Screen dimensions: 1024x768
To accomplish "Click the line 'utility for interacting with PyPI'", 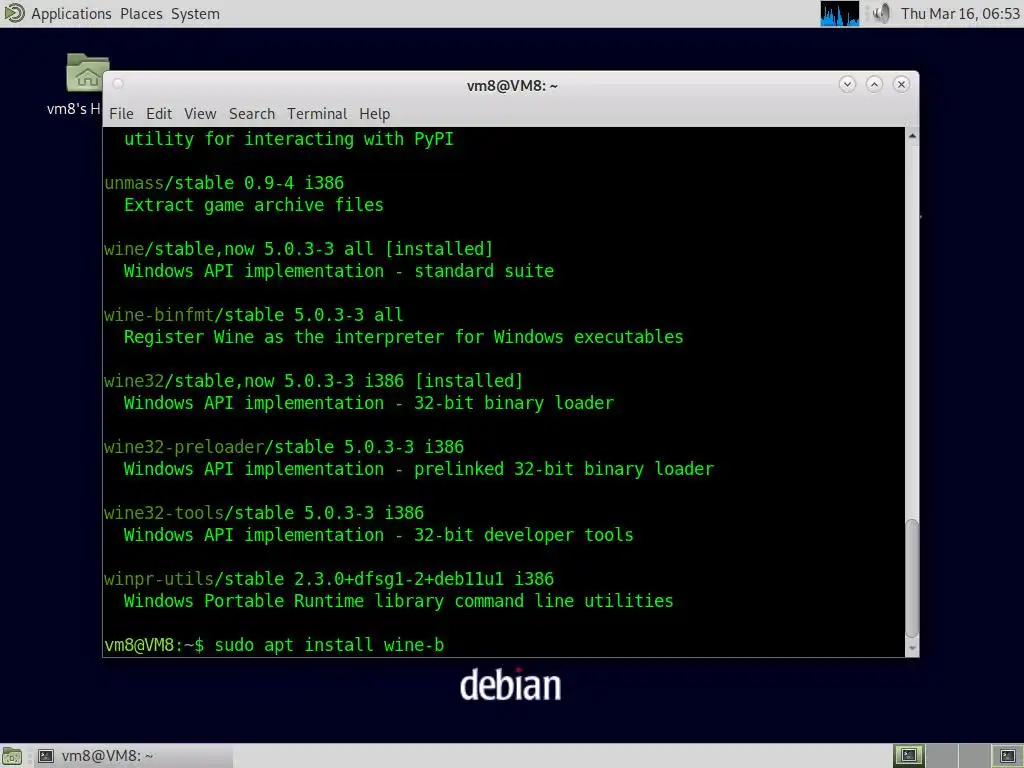I will (289, 139).
